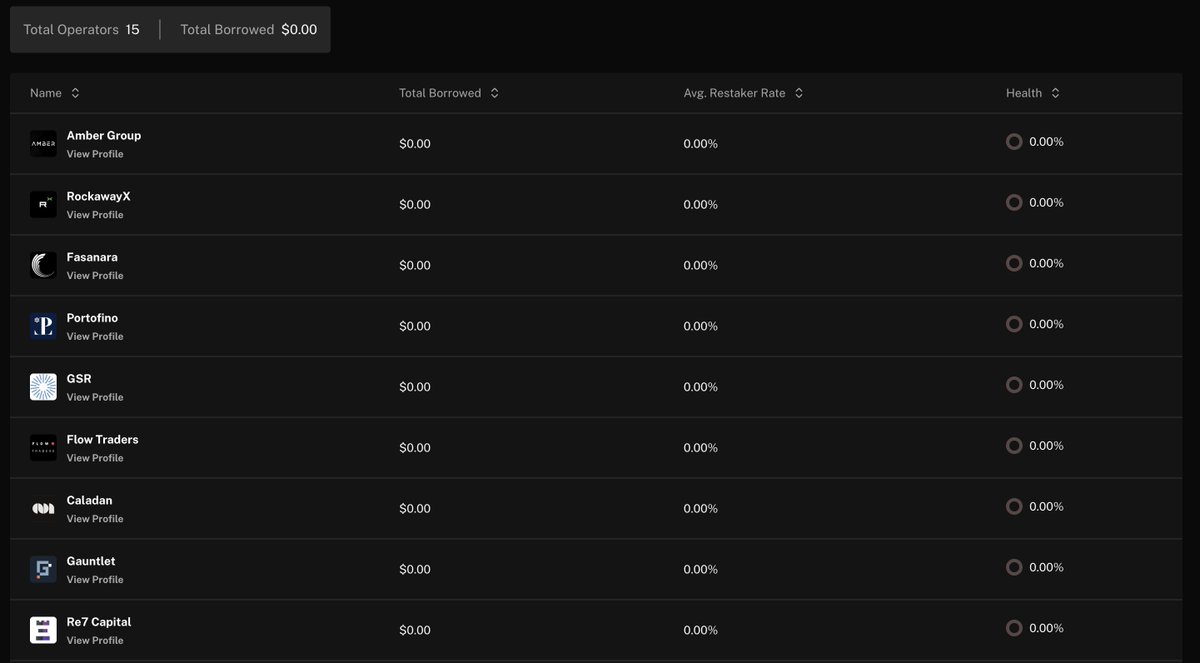
Task: Click the Portofino logo icon
Action: [x=43, y=326]
